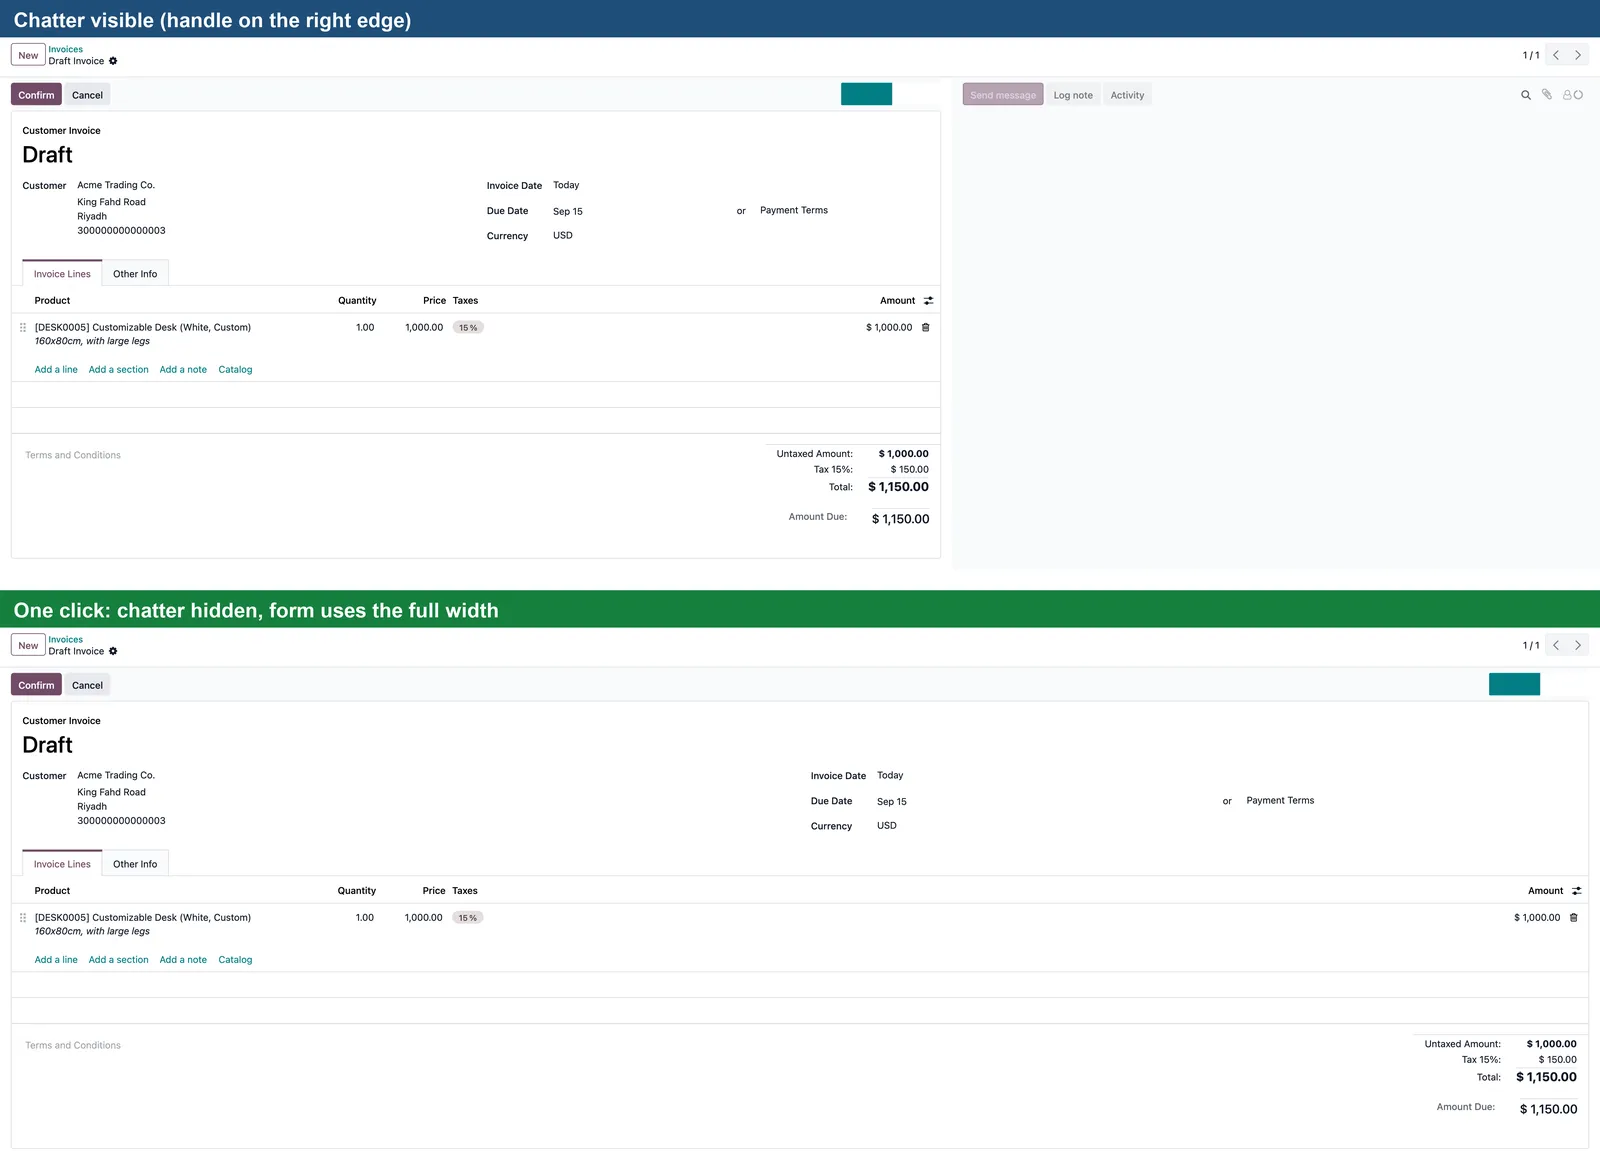This screenshot has height=1160, width=1600.
Task: Open optional columns toggle in chatter-visible view
Action: click(x=929, y=300)
